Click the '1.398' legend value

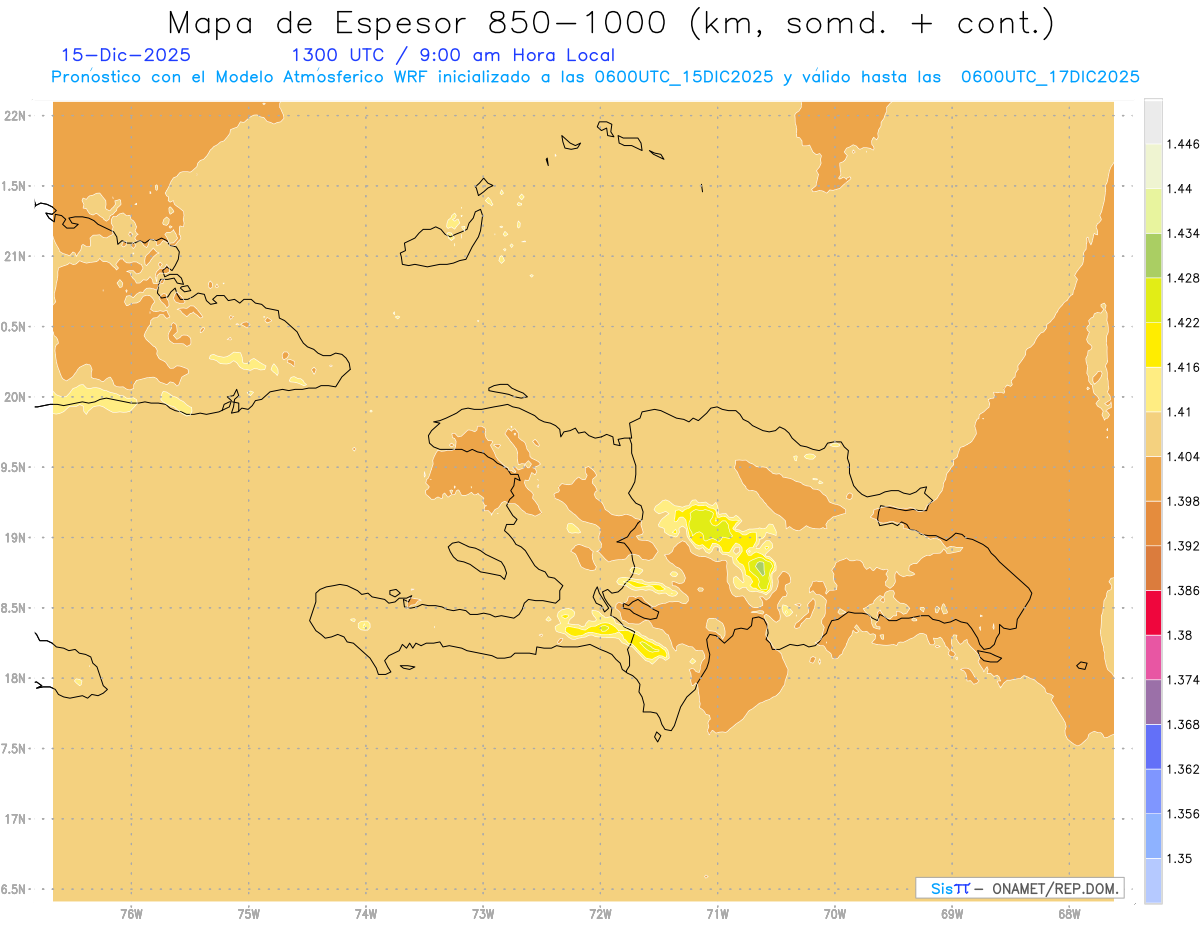[1184, 501]
